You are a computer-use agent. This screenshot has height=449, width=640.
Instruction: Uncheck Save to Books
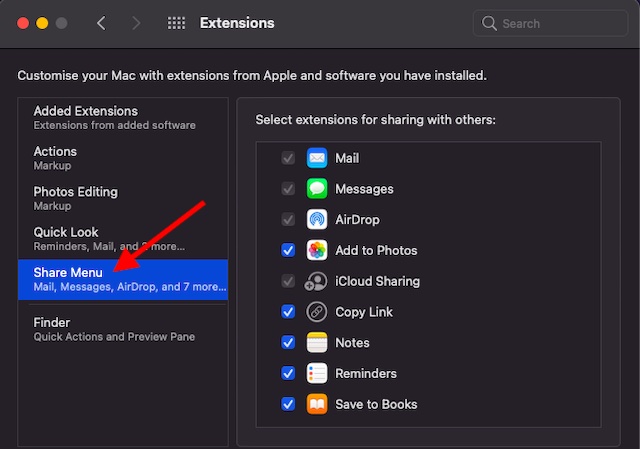(288, 404)
